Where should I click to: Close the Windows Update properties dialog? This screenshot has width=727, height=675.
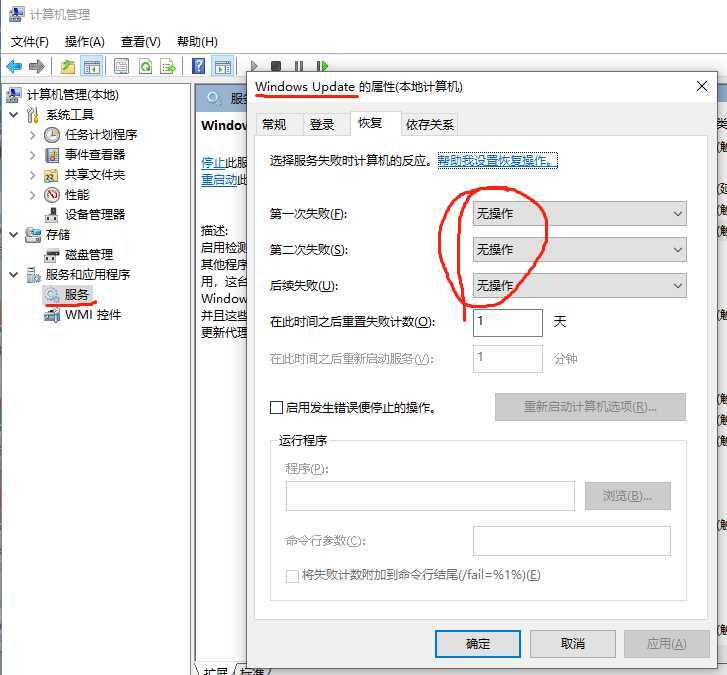702,86
